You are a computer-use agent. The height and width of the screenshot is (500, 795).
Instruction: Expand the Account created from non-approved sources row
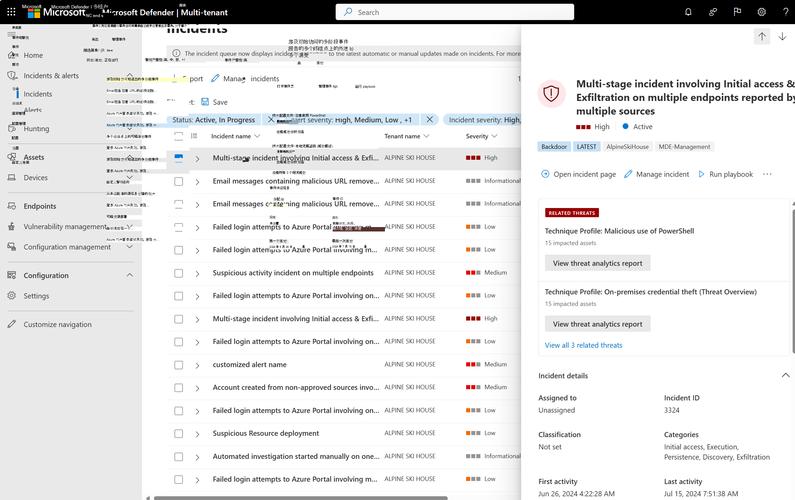point(198,388)
